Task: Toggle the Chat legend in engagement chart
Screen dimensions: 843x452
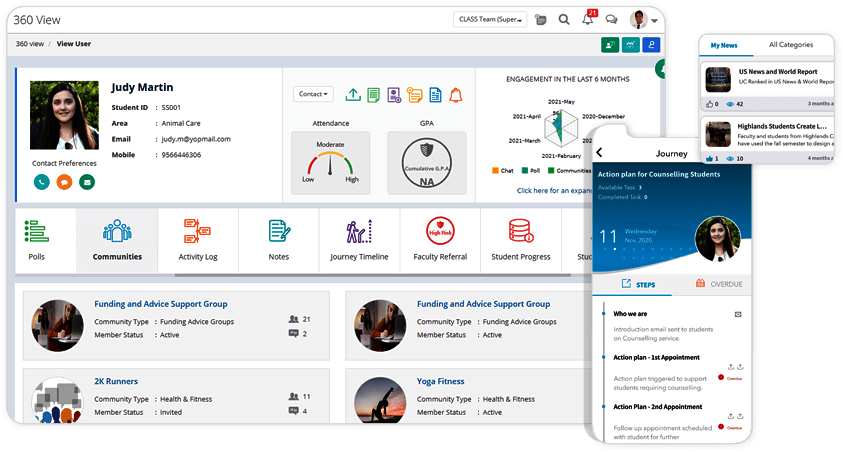Action: [x=503, y=170]
